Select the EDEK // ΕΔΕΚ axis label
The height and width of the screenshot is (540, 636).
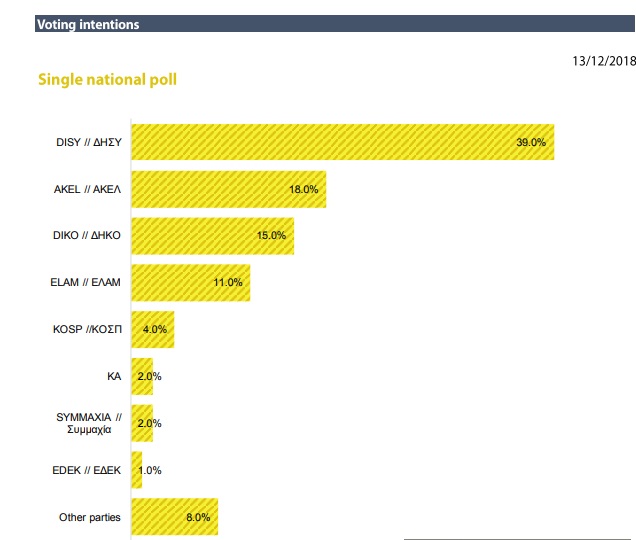88,470
